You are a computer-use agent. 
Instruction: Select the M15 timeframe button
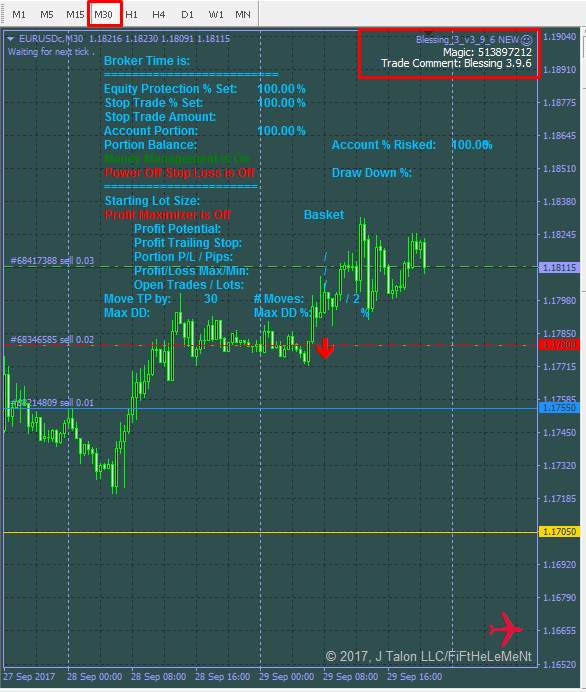click(x=75, y=15)
